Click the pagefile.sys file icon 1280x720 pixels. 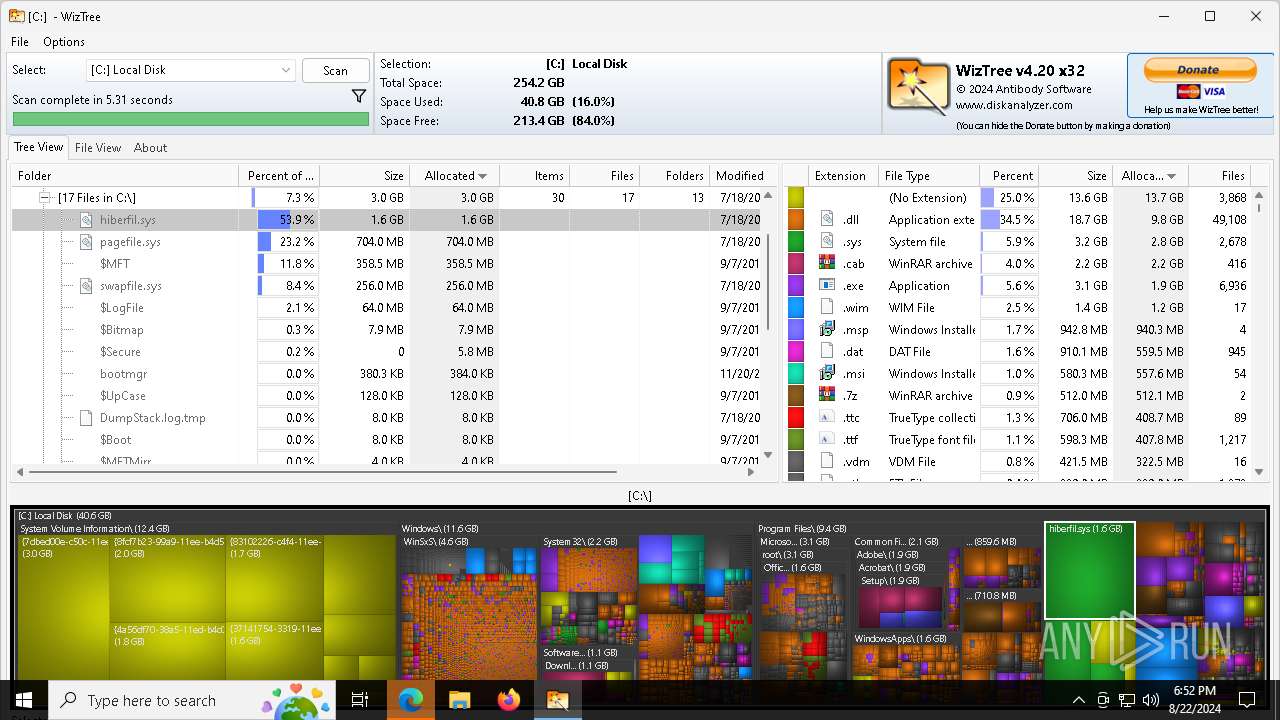click(x=86, y=242)
